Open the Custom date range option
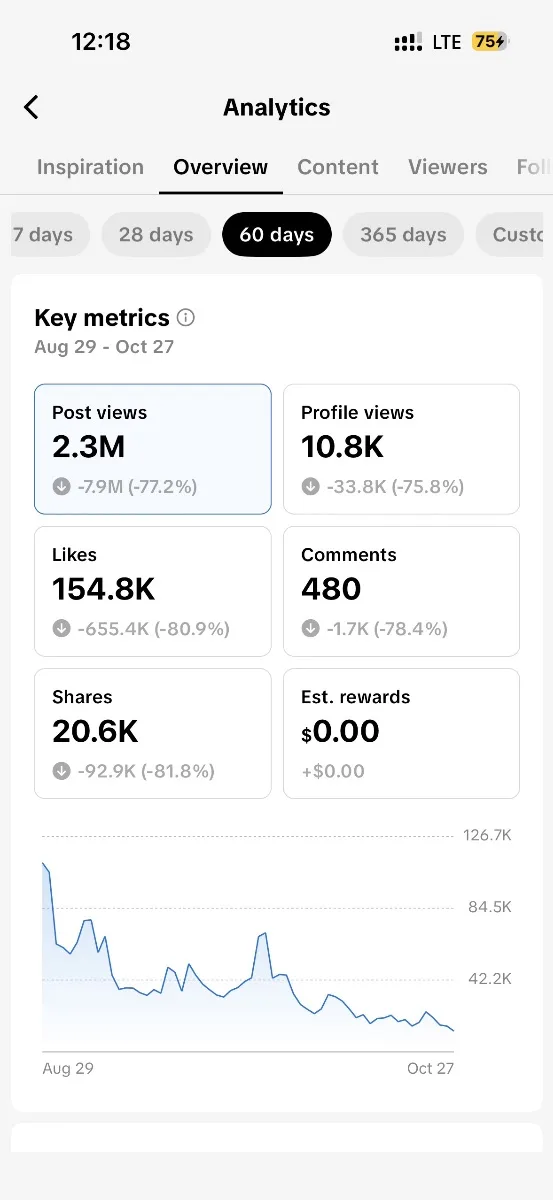Screen dimensions: 553x1200 coord(515,235)
